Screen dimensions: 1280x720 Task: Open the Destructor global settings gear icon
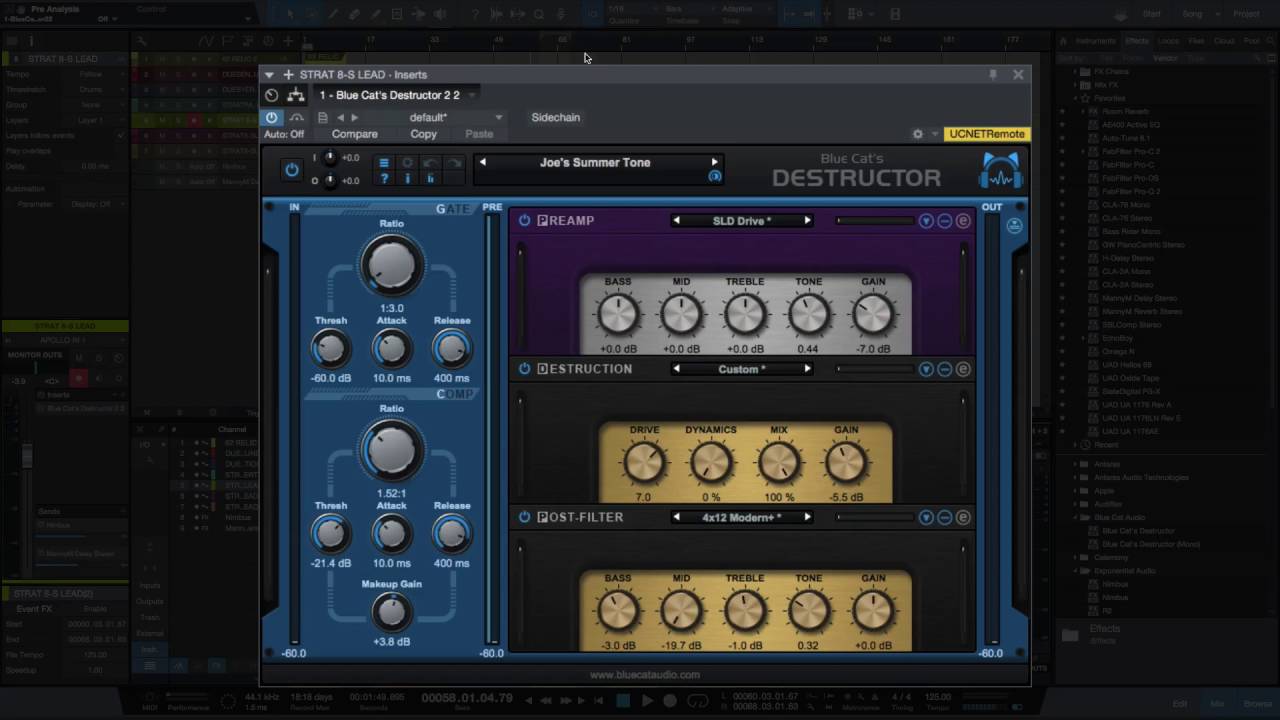click(407, 163)
